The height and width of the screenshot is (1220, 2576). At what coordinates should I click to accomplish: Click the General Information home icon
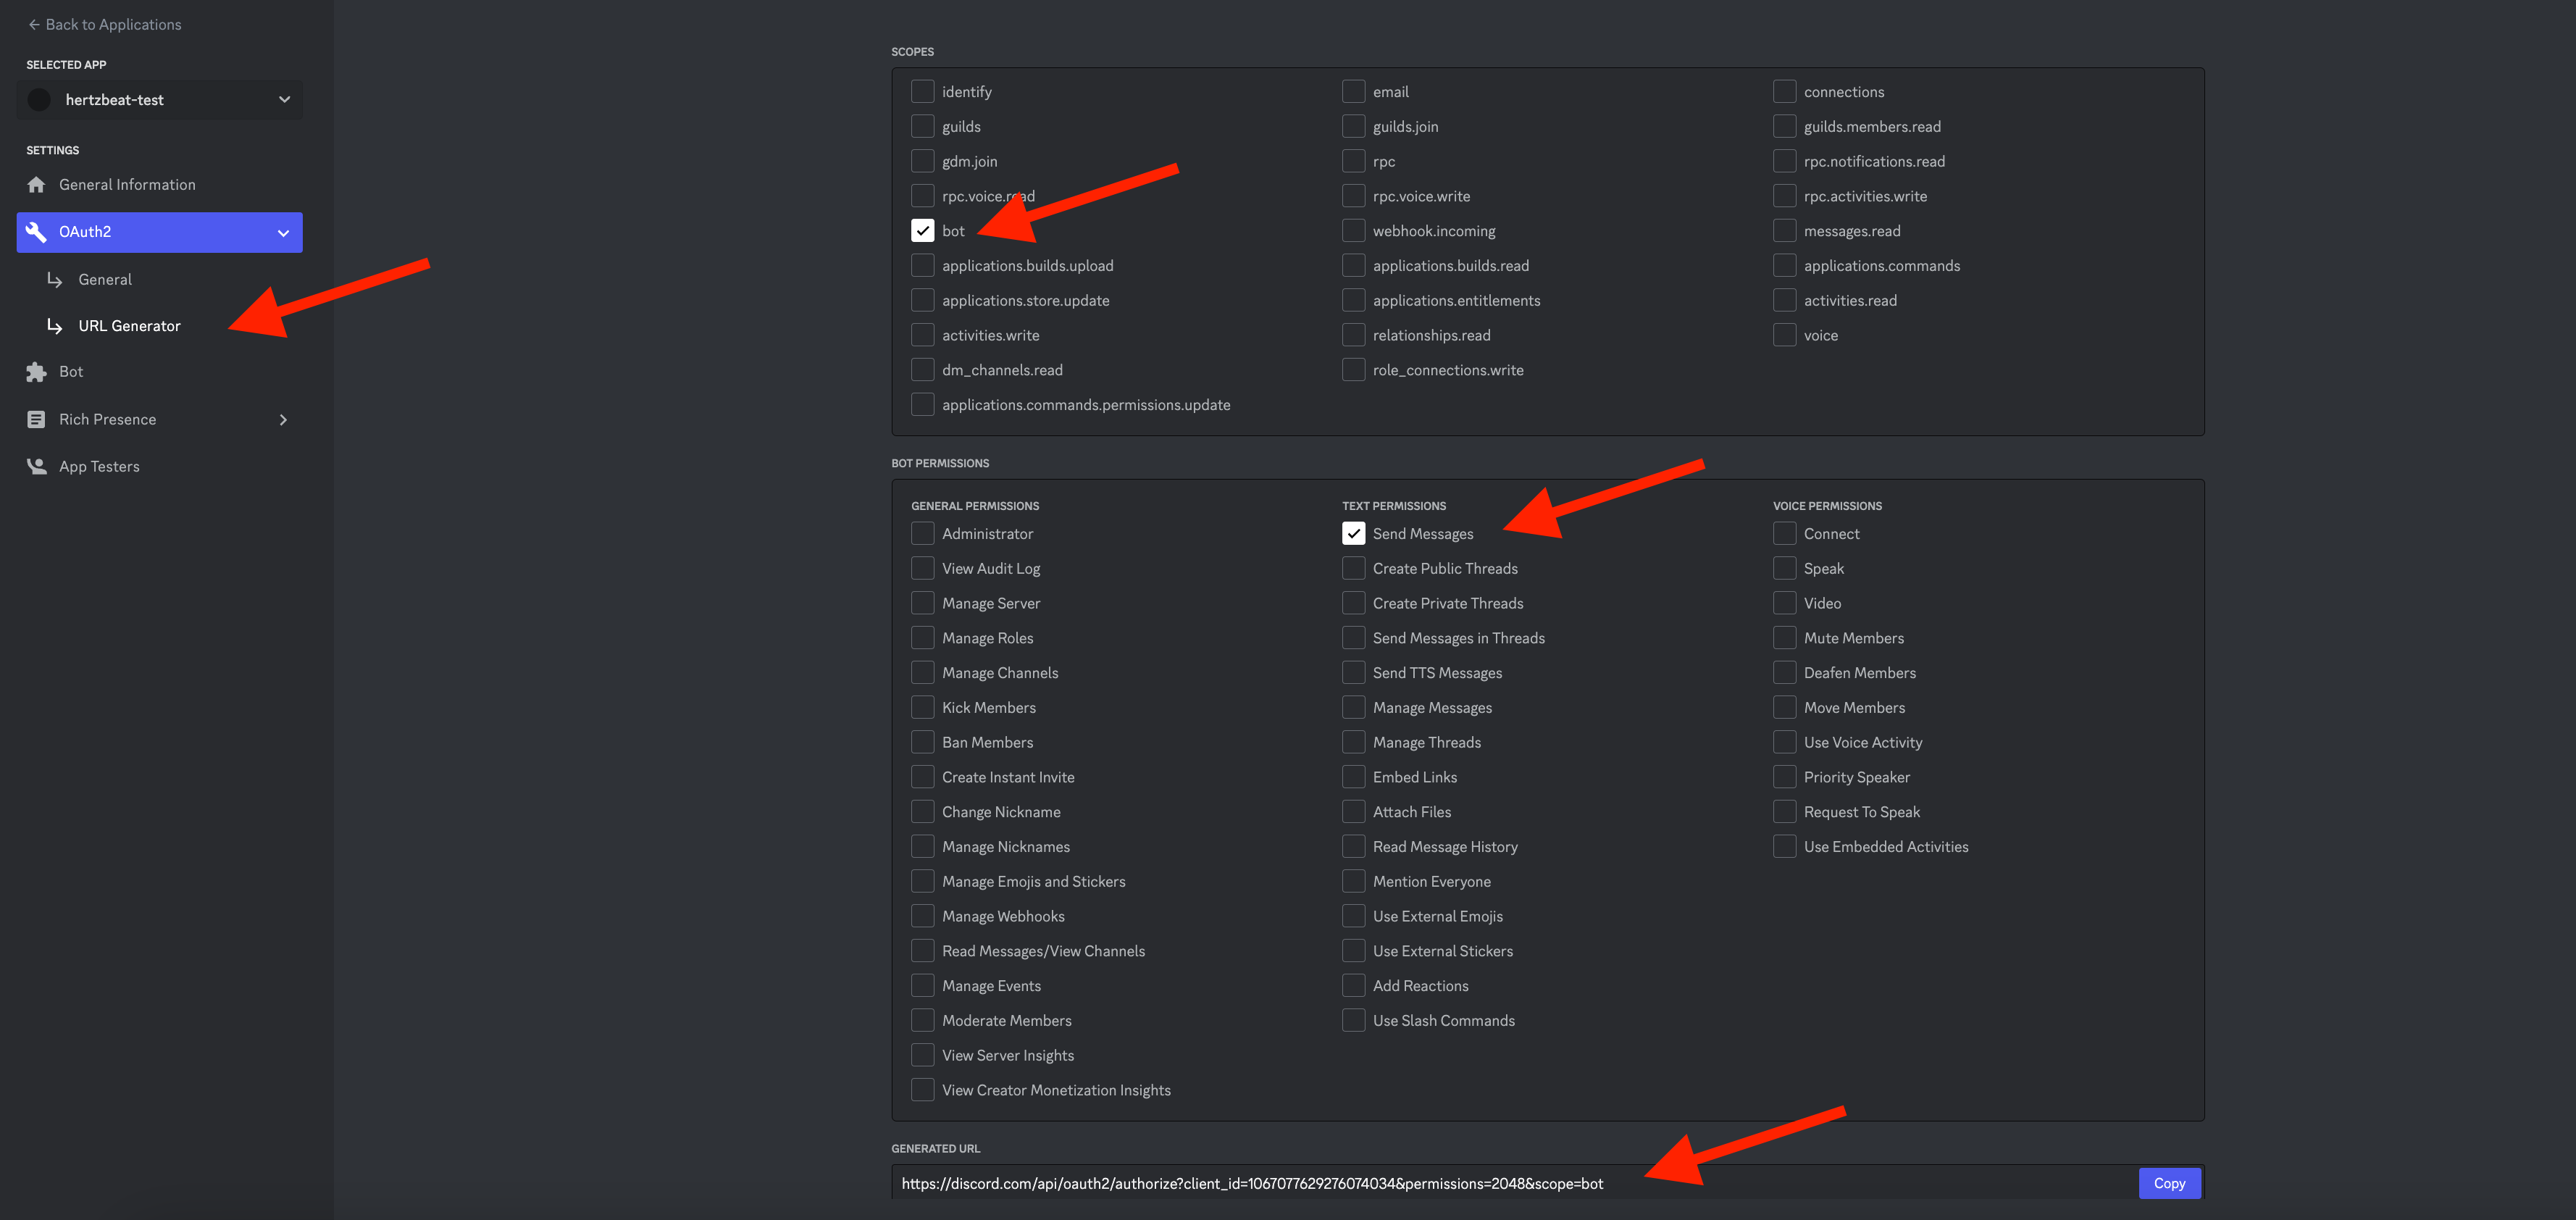click(x=37, y=185)
